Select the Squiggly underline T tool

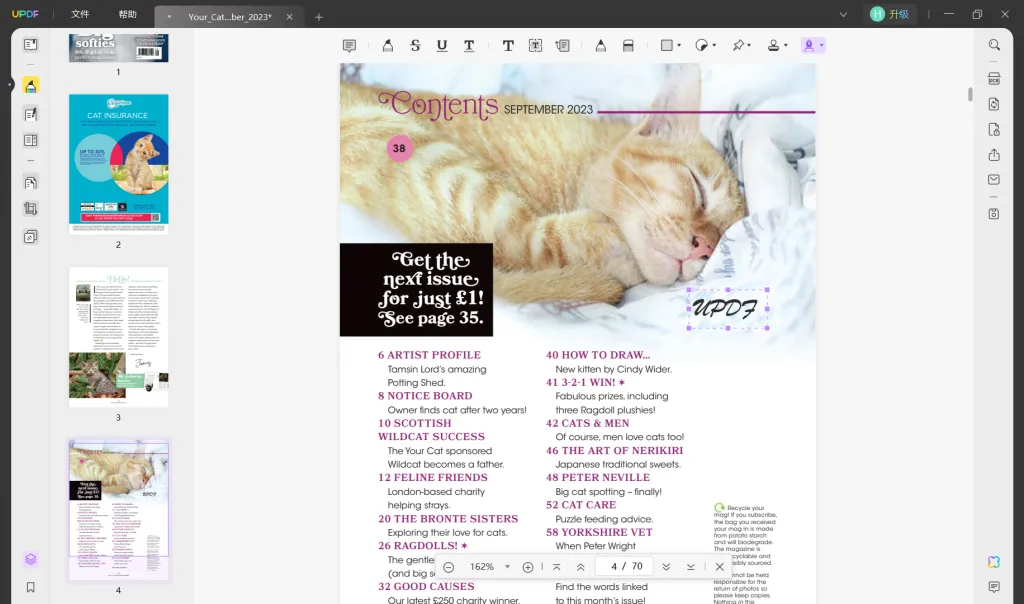tap(469, 45)
